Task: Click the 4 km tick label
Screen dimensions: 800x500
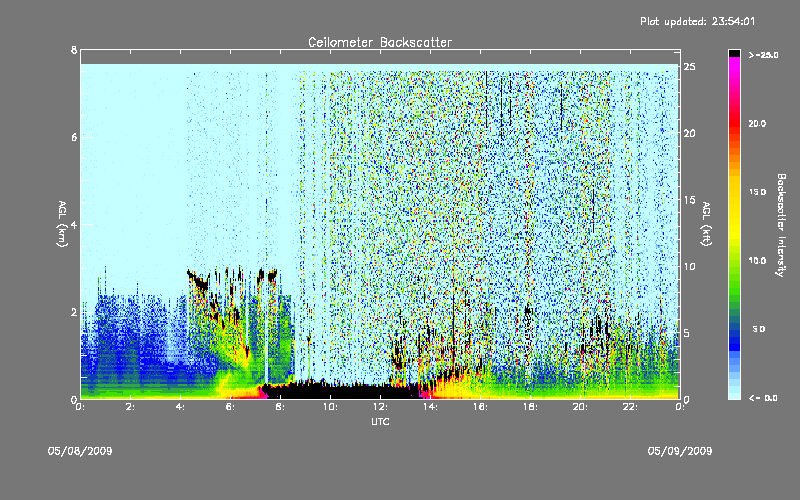Action: click(x=74, y=224)
